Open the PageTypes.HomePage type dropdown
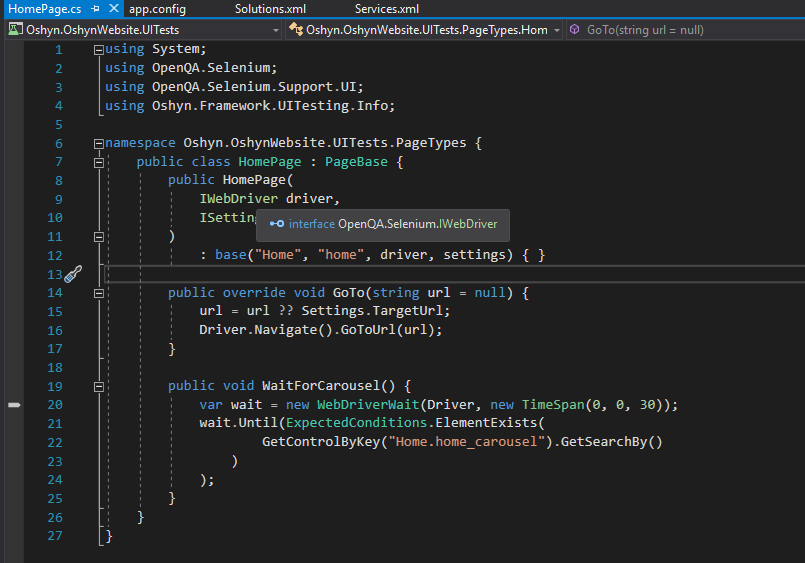Screen dimensions: 805x563 (x=555, y=30)
